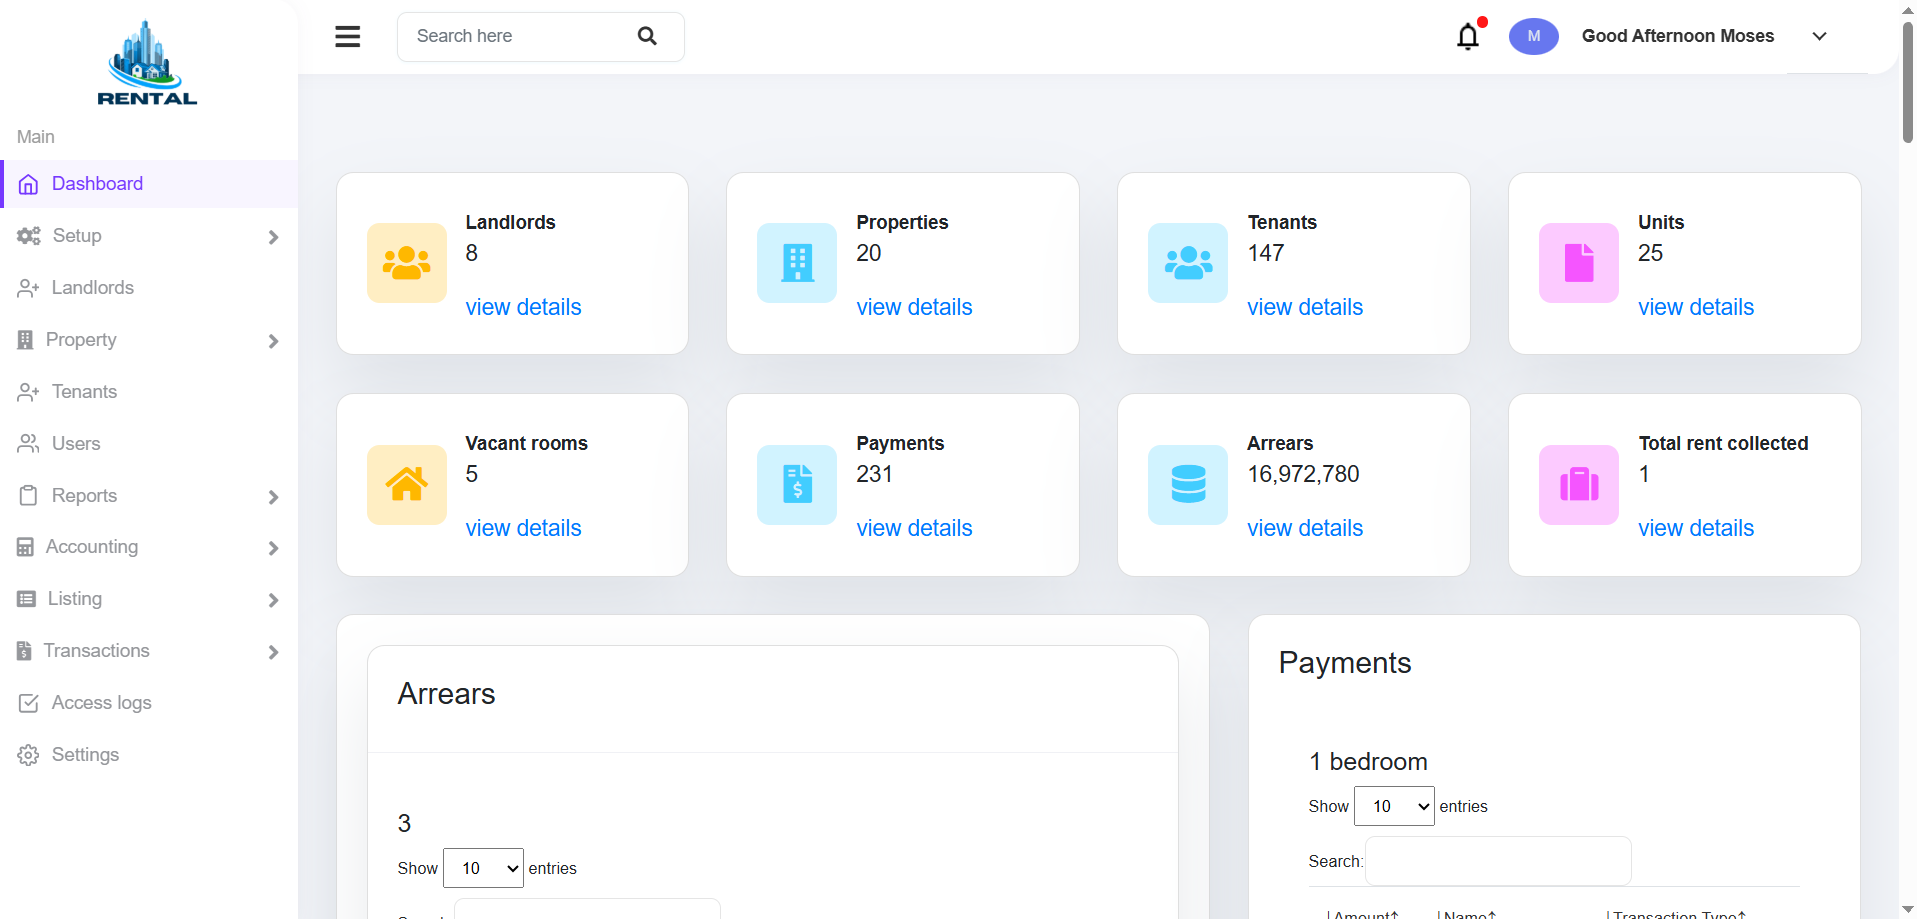Click the 1 bedroom heading
The height and width of the screenshot is (919, 1917).
click(1368, 762)
